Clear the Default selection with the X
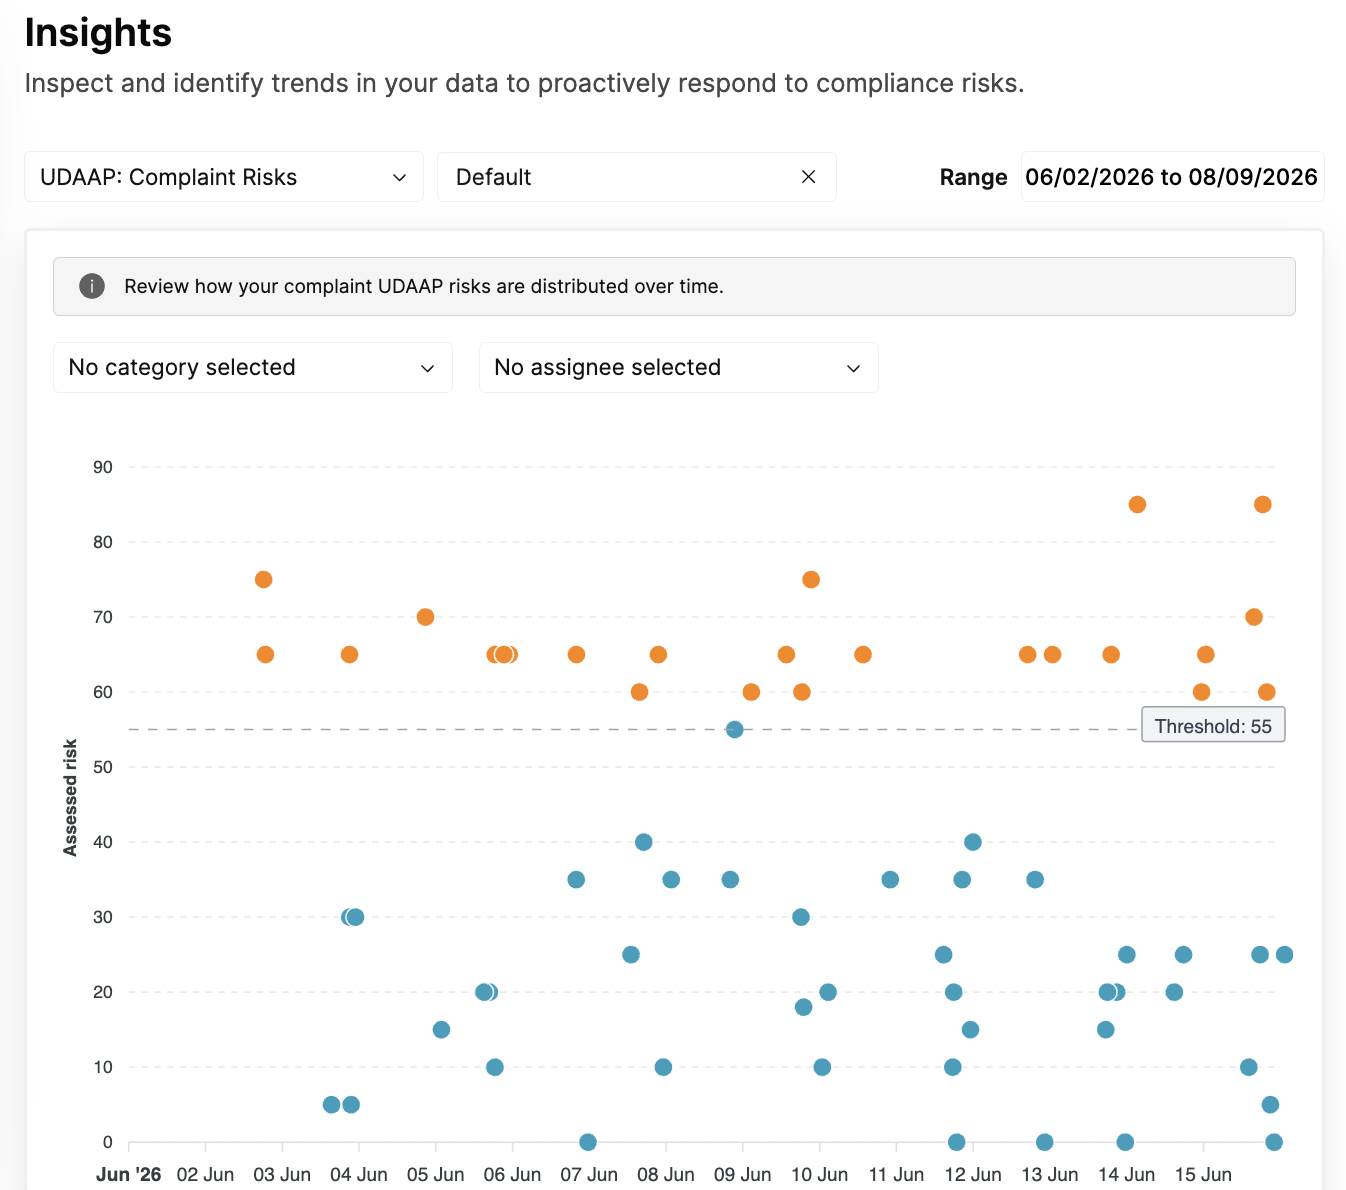Screen dimensions: 1346x1190 pyautogui.click(x=809, y=177)
